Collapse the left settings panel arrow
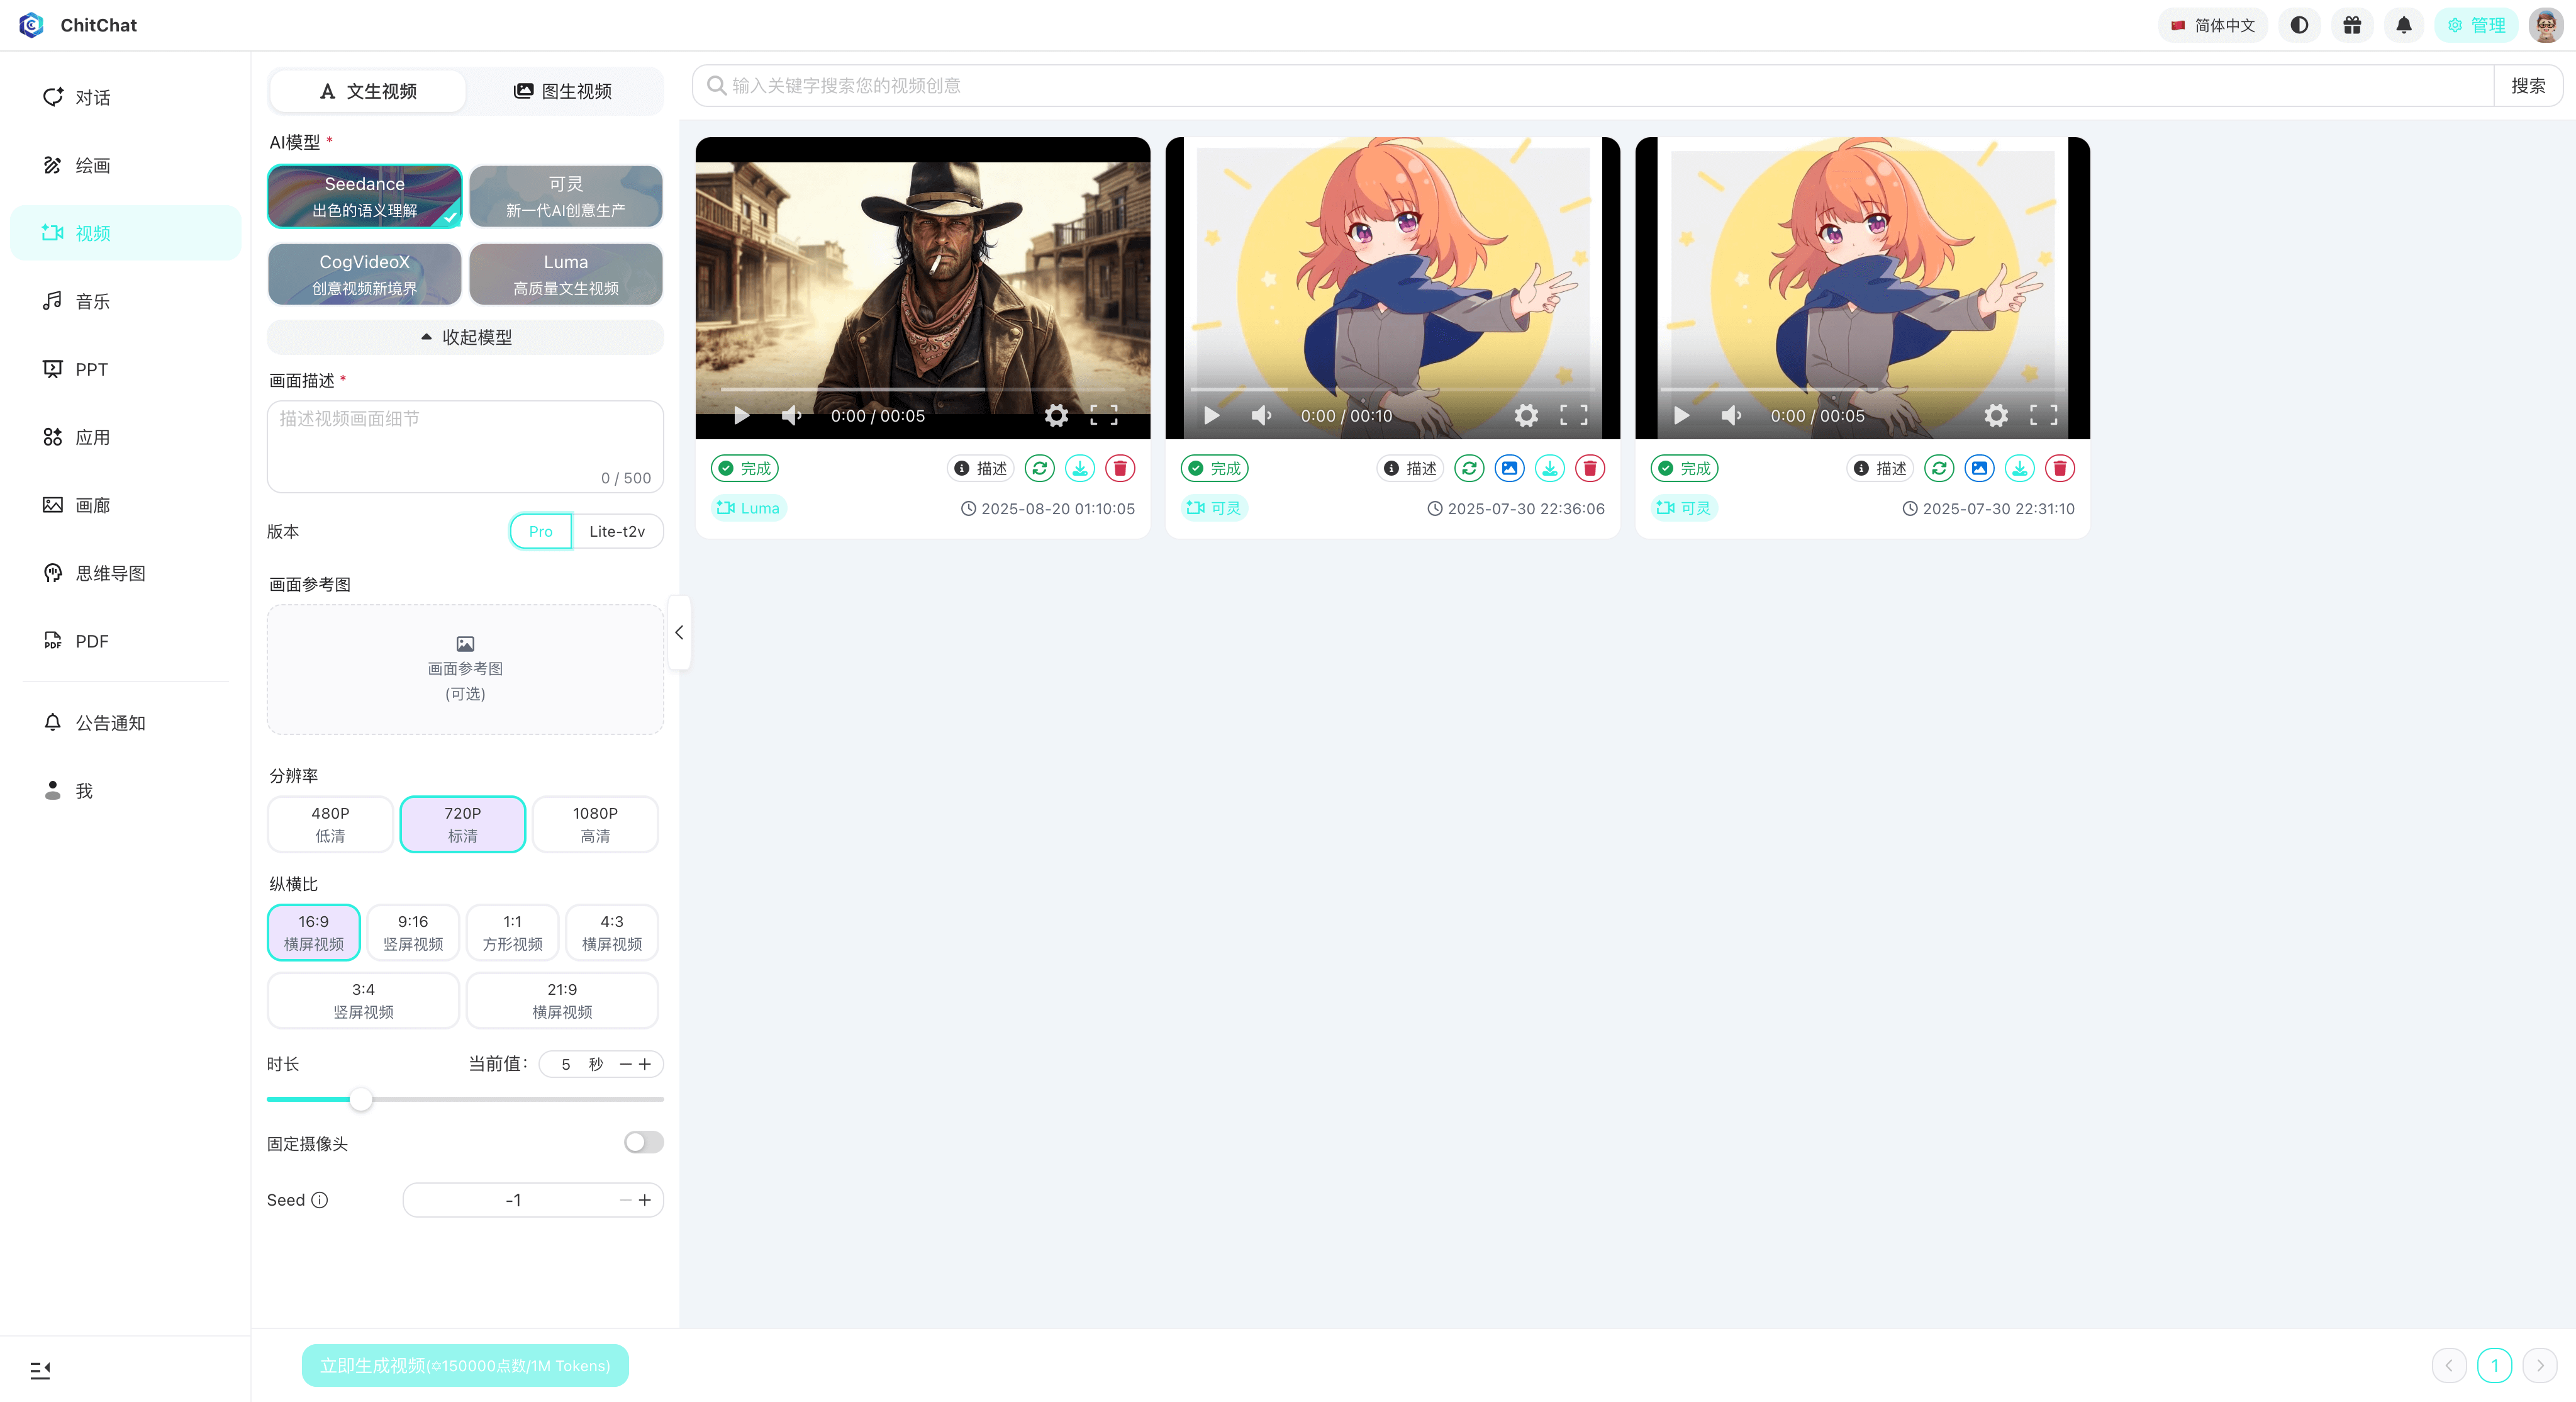Viewport: 2576px width, 1402px height. [x=679, y=632]
